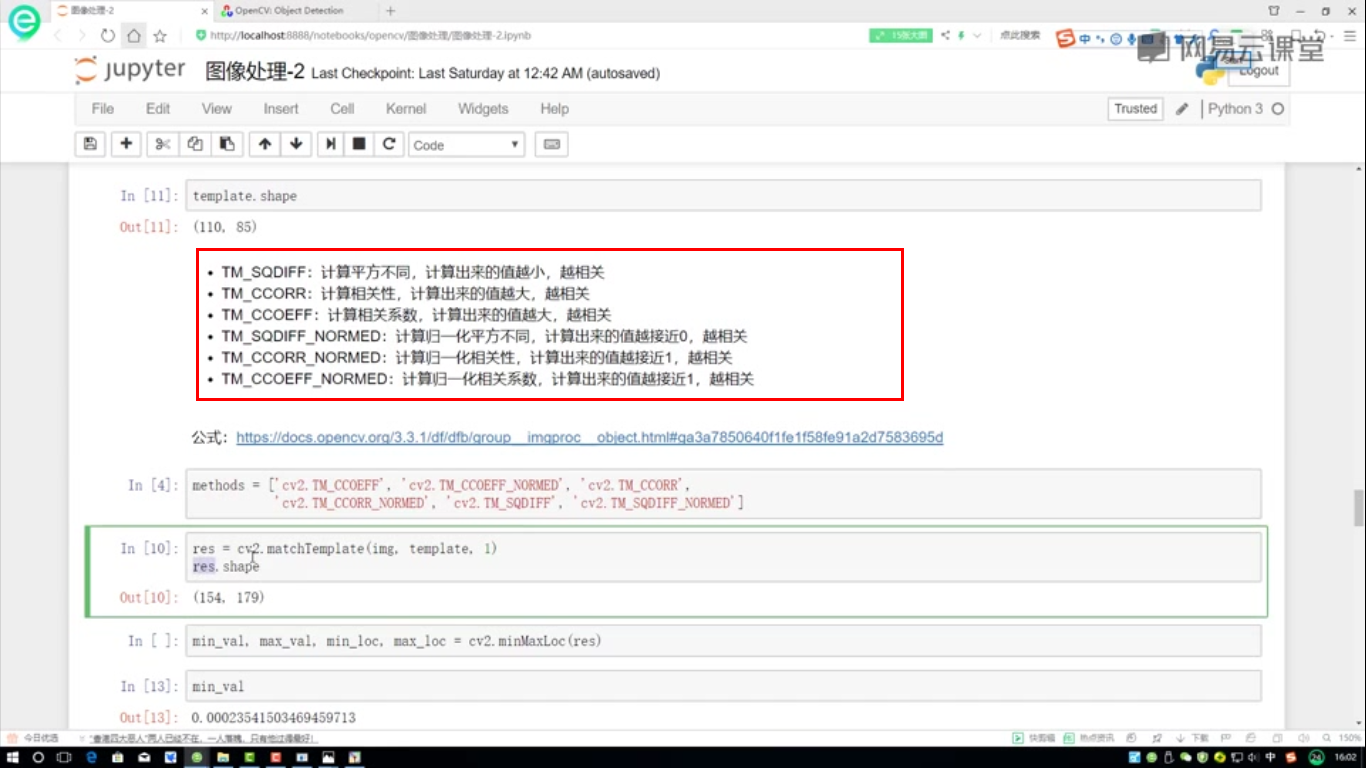Viewport: 1366px width, 768px height.
Task: Open the Edit menu
Action: 158,109
